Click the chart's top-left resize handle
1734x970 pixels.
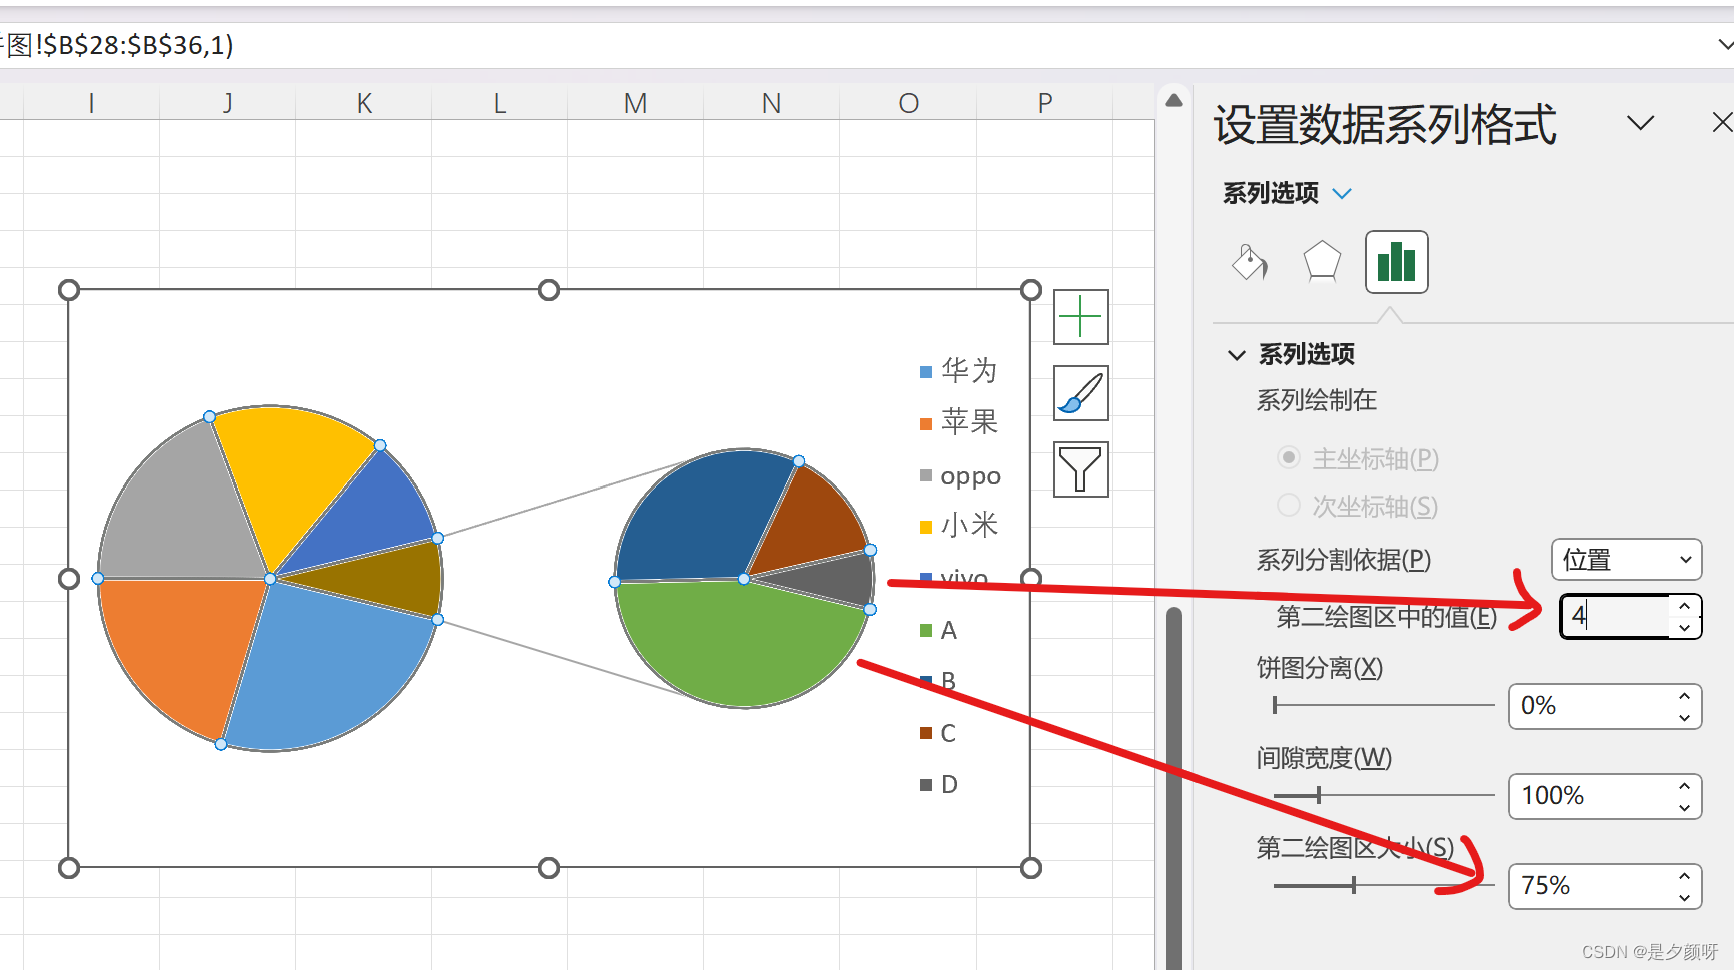68,290
